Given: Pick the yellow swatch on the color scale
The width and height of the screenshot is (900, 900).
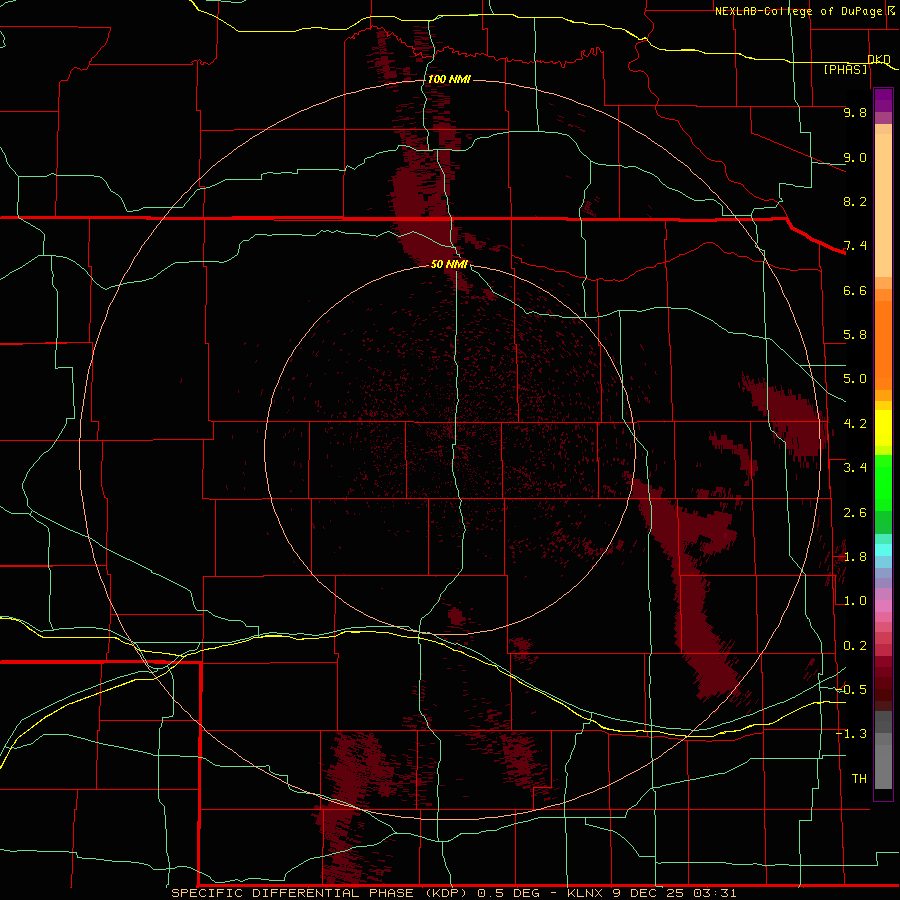Looking at the screenshot, I should [x=883, y=428].
